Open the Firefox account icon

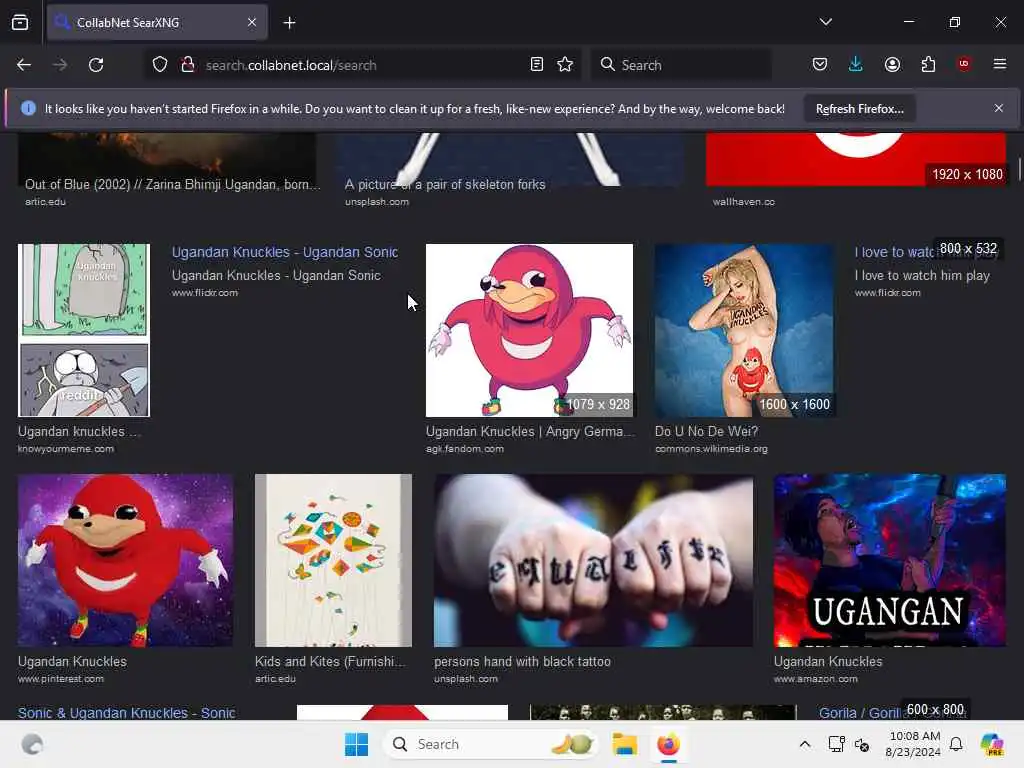pos(892,64)
